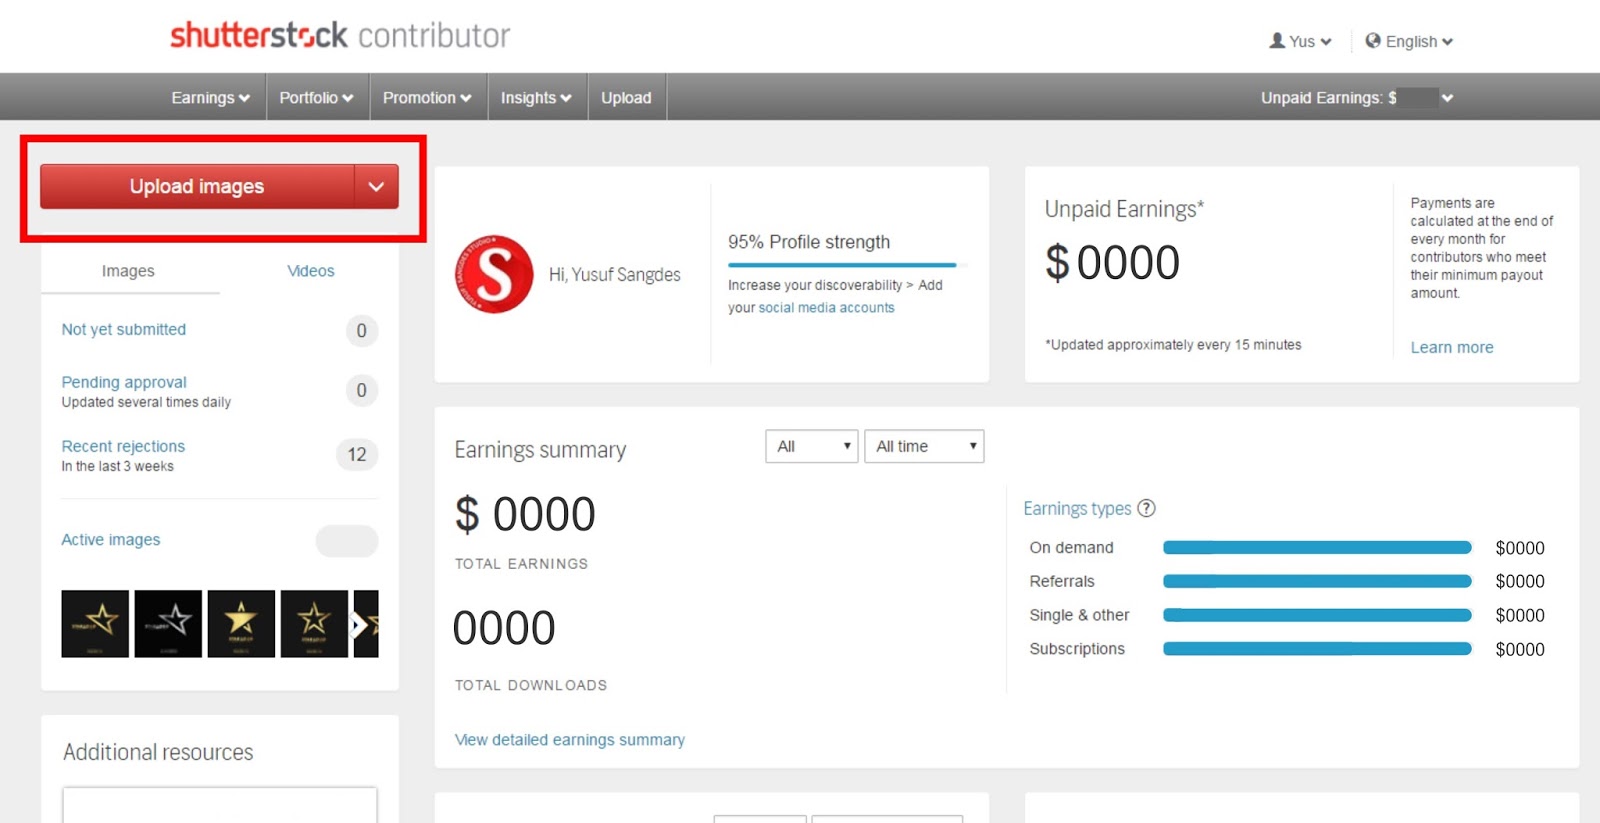Click "Updated approximately every 15 minutes" note
Image resolution: width=1600 pixels, height=823 pixels.
1173,345
